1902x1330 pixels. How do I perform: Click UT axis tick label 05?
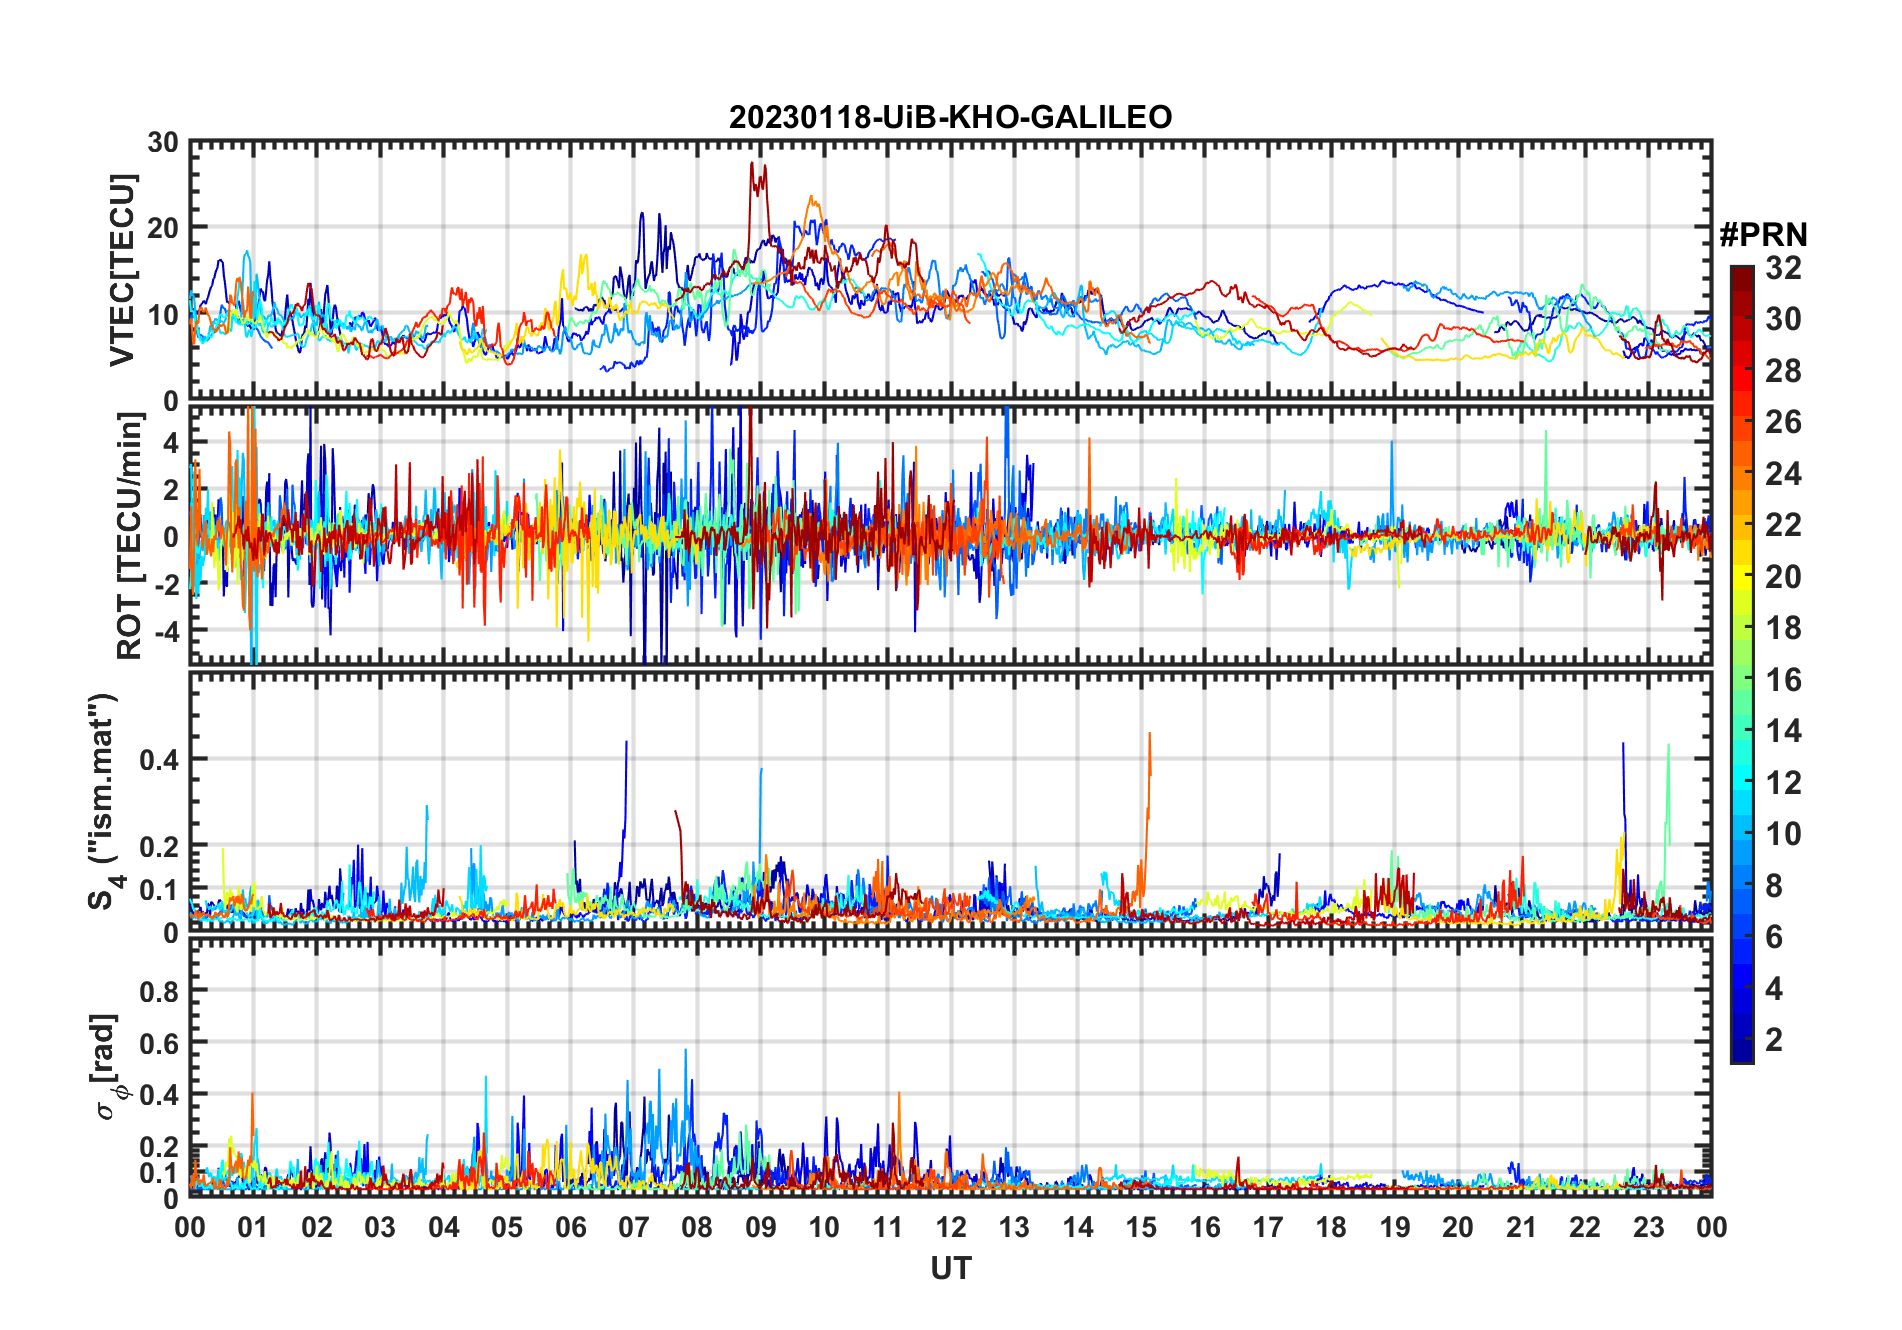pyautogui.click(x=507, y=1228)
